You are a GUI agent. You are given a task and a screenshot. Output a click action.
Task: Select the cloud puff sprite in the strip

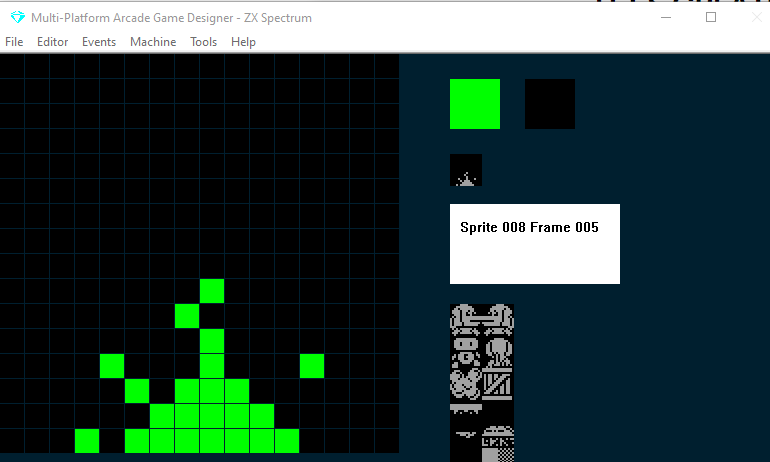(466, 384)
